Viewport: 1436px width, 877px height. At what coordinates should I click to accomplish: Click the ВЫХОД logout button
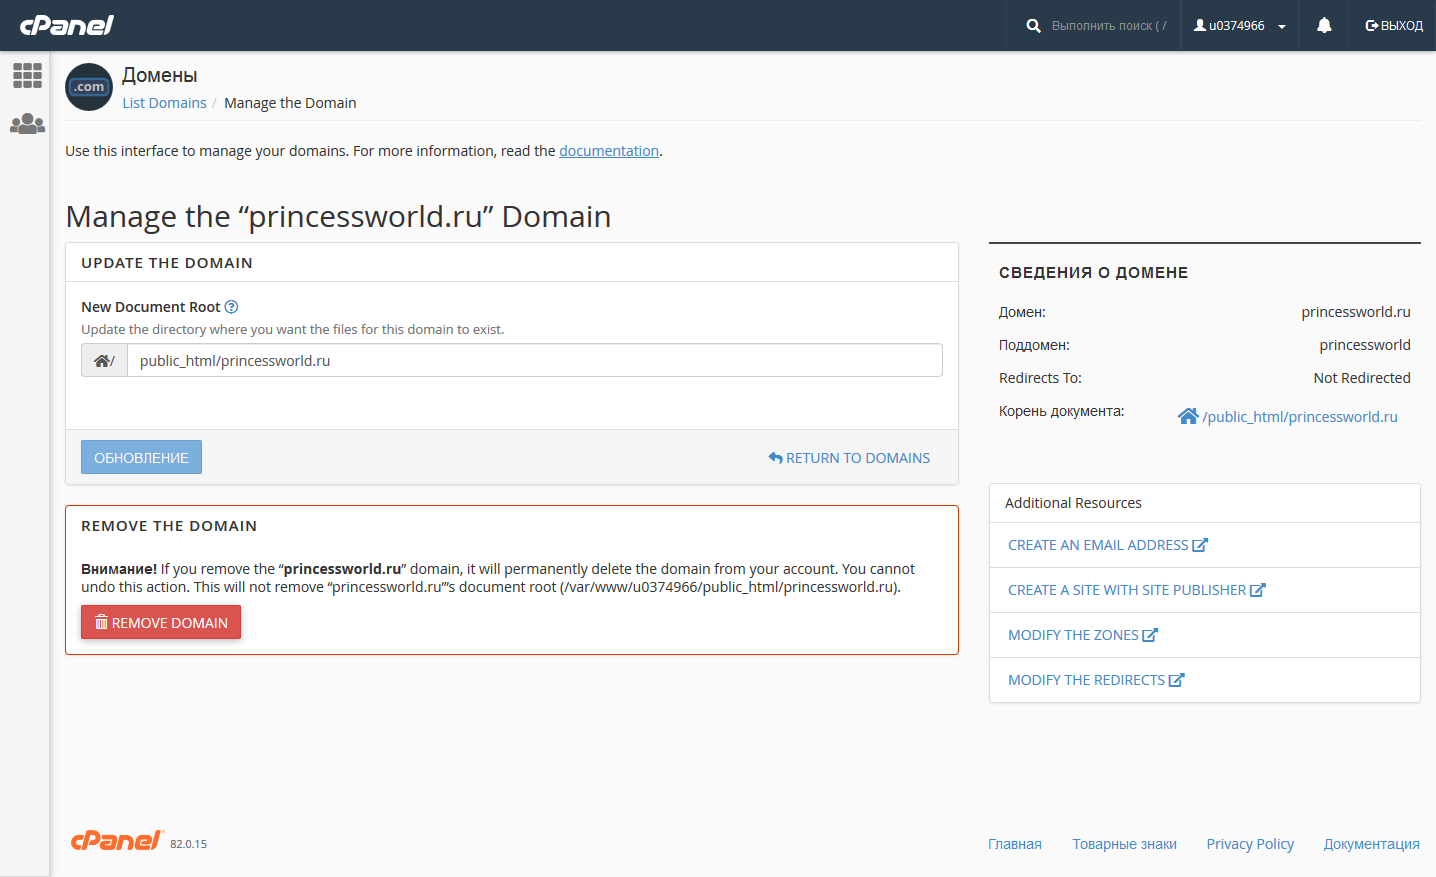1394,26
